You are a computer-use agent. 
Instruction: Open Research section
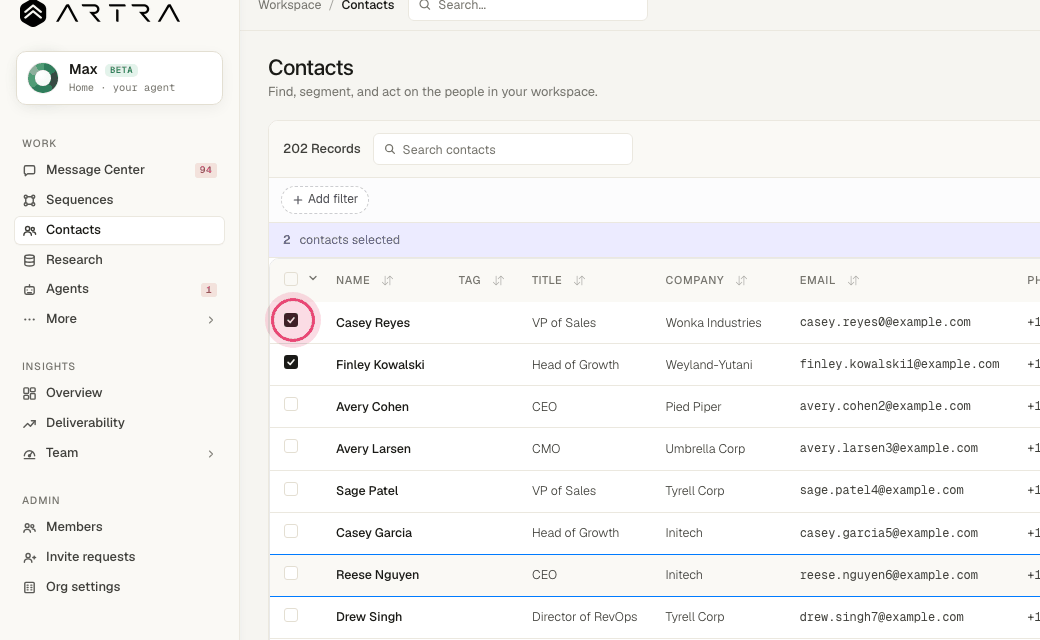119,259
